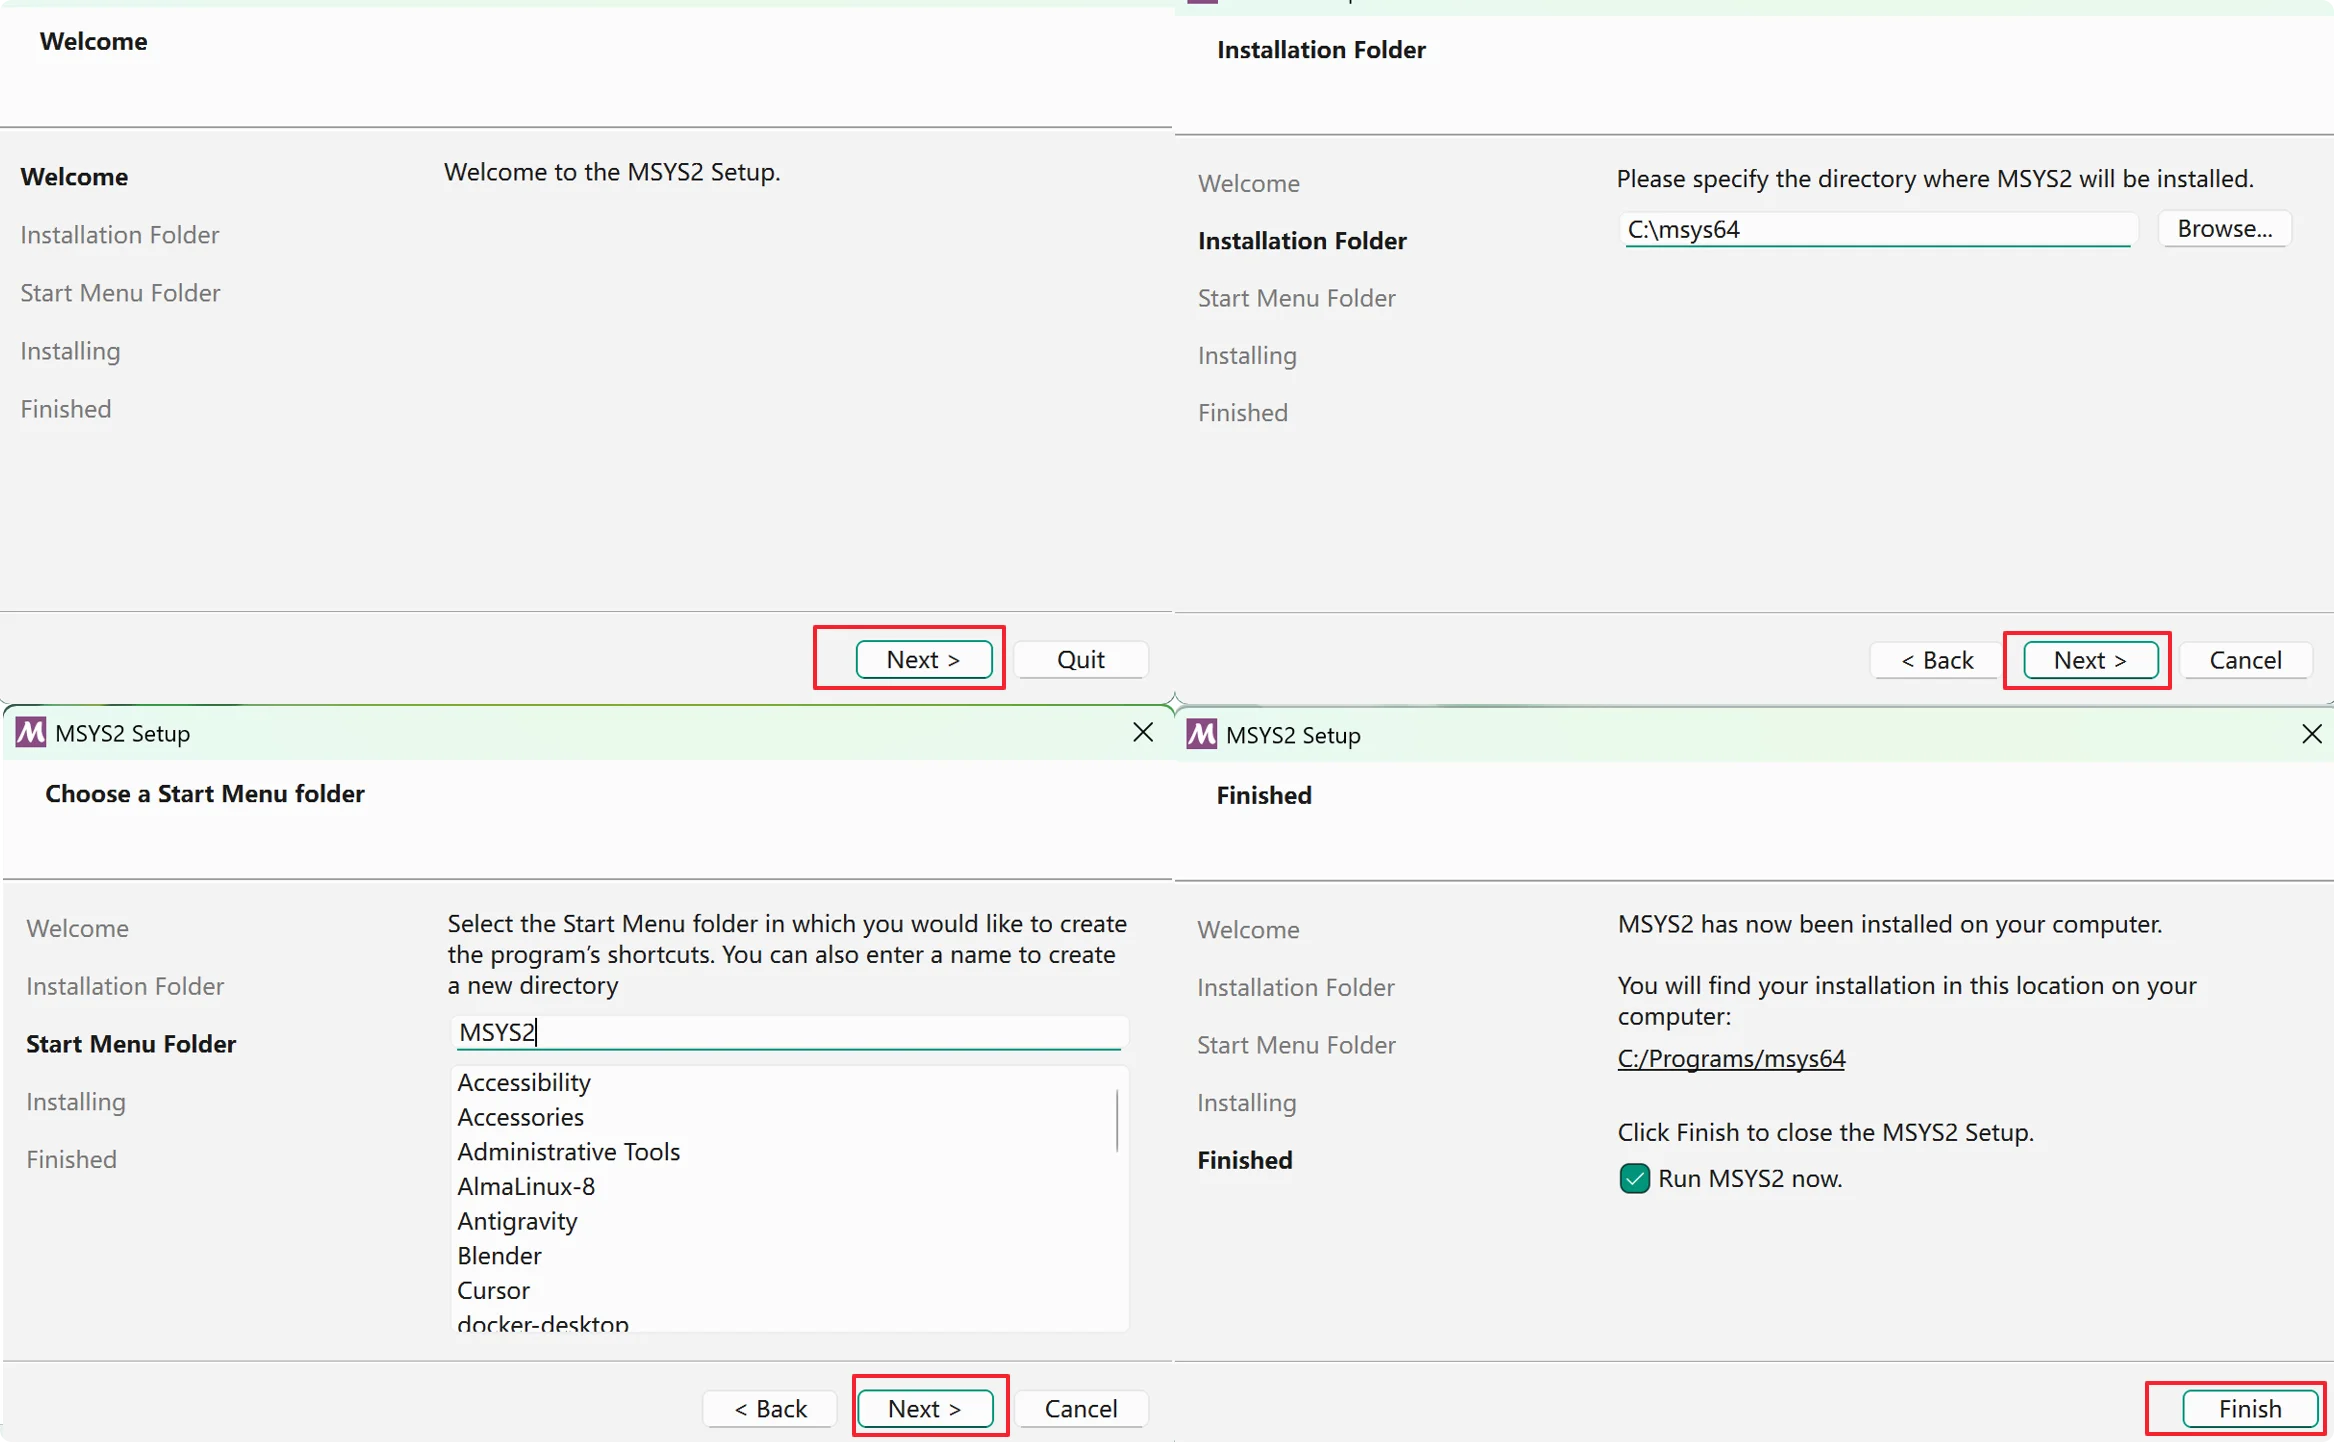The image size is (2334, 1442).
Task: Click Next on the Start Menu folder page
Action: (x=925, y=1408)
